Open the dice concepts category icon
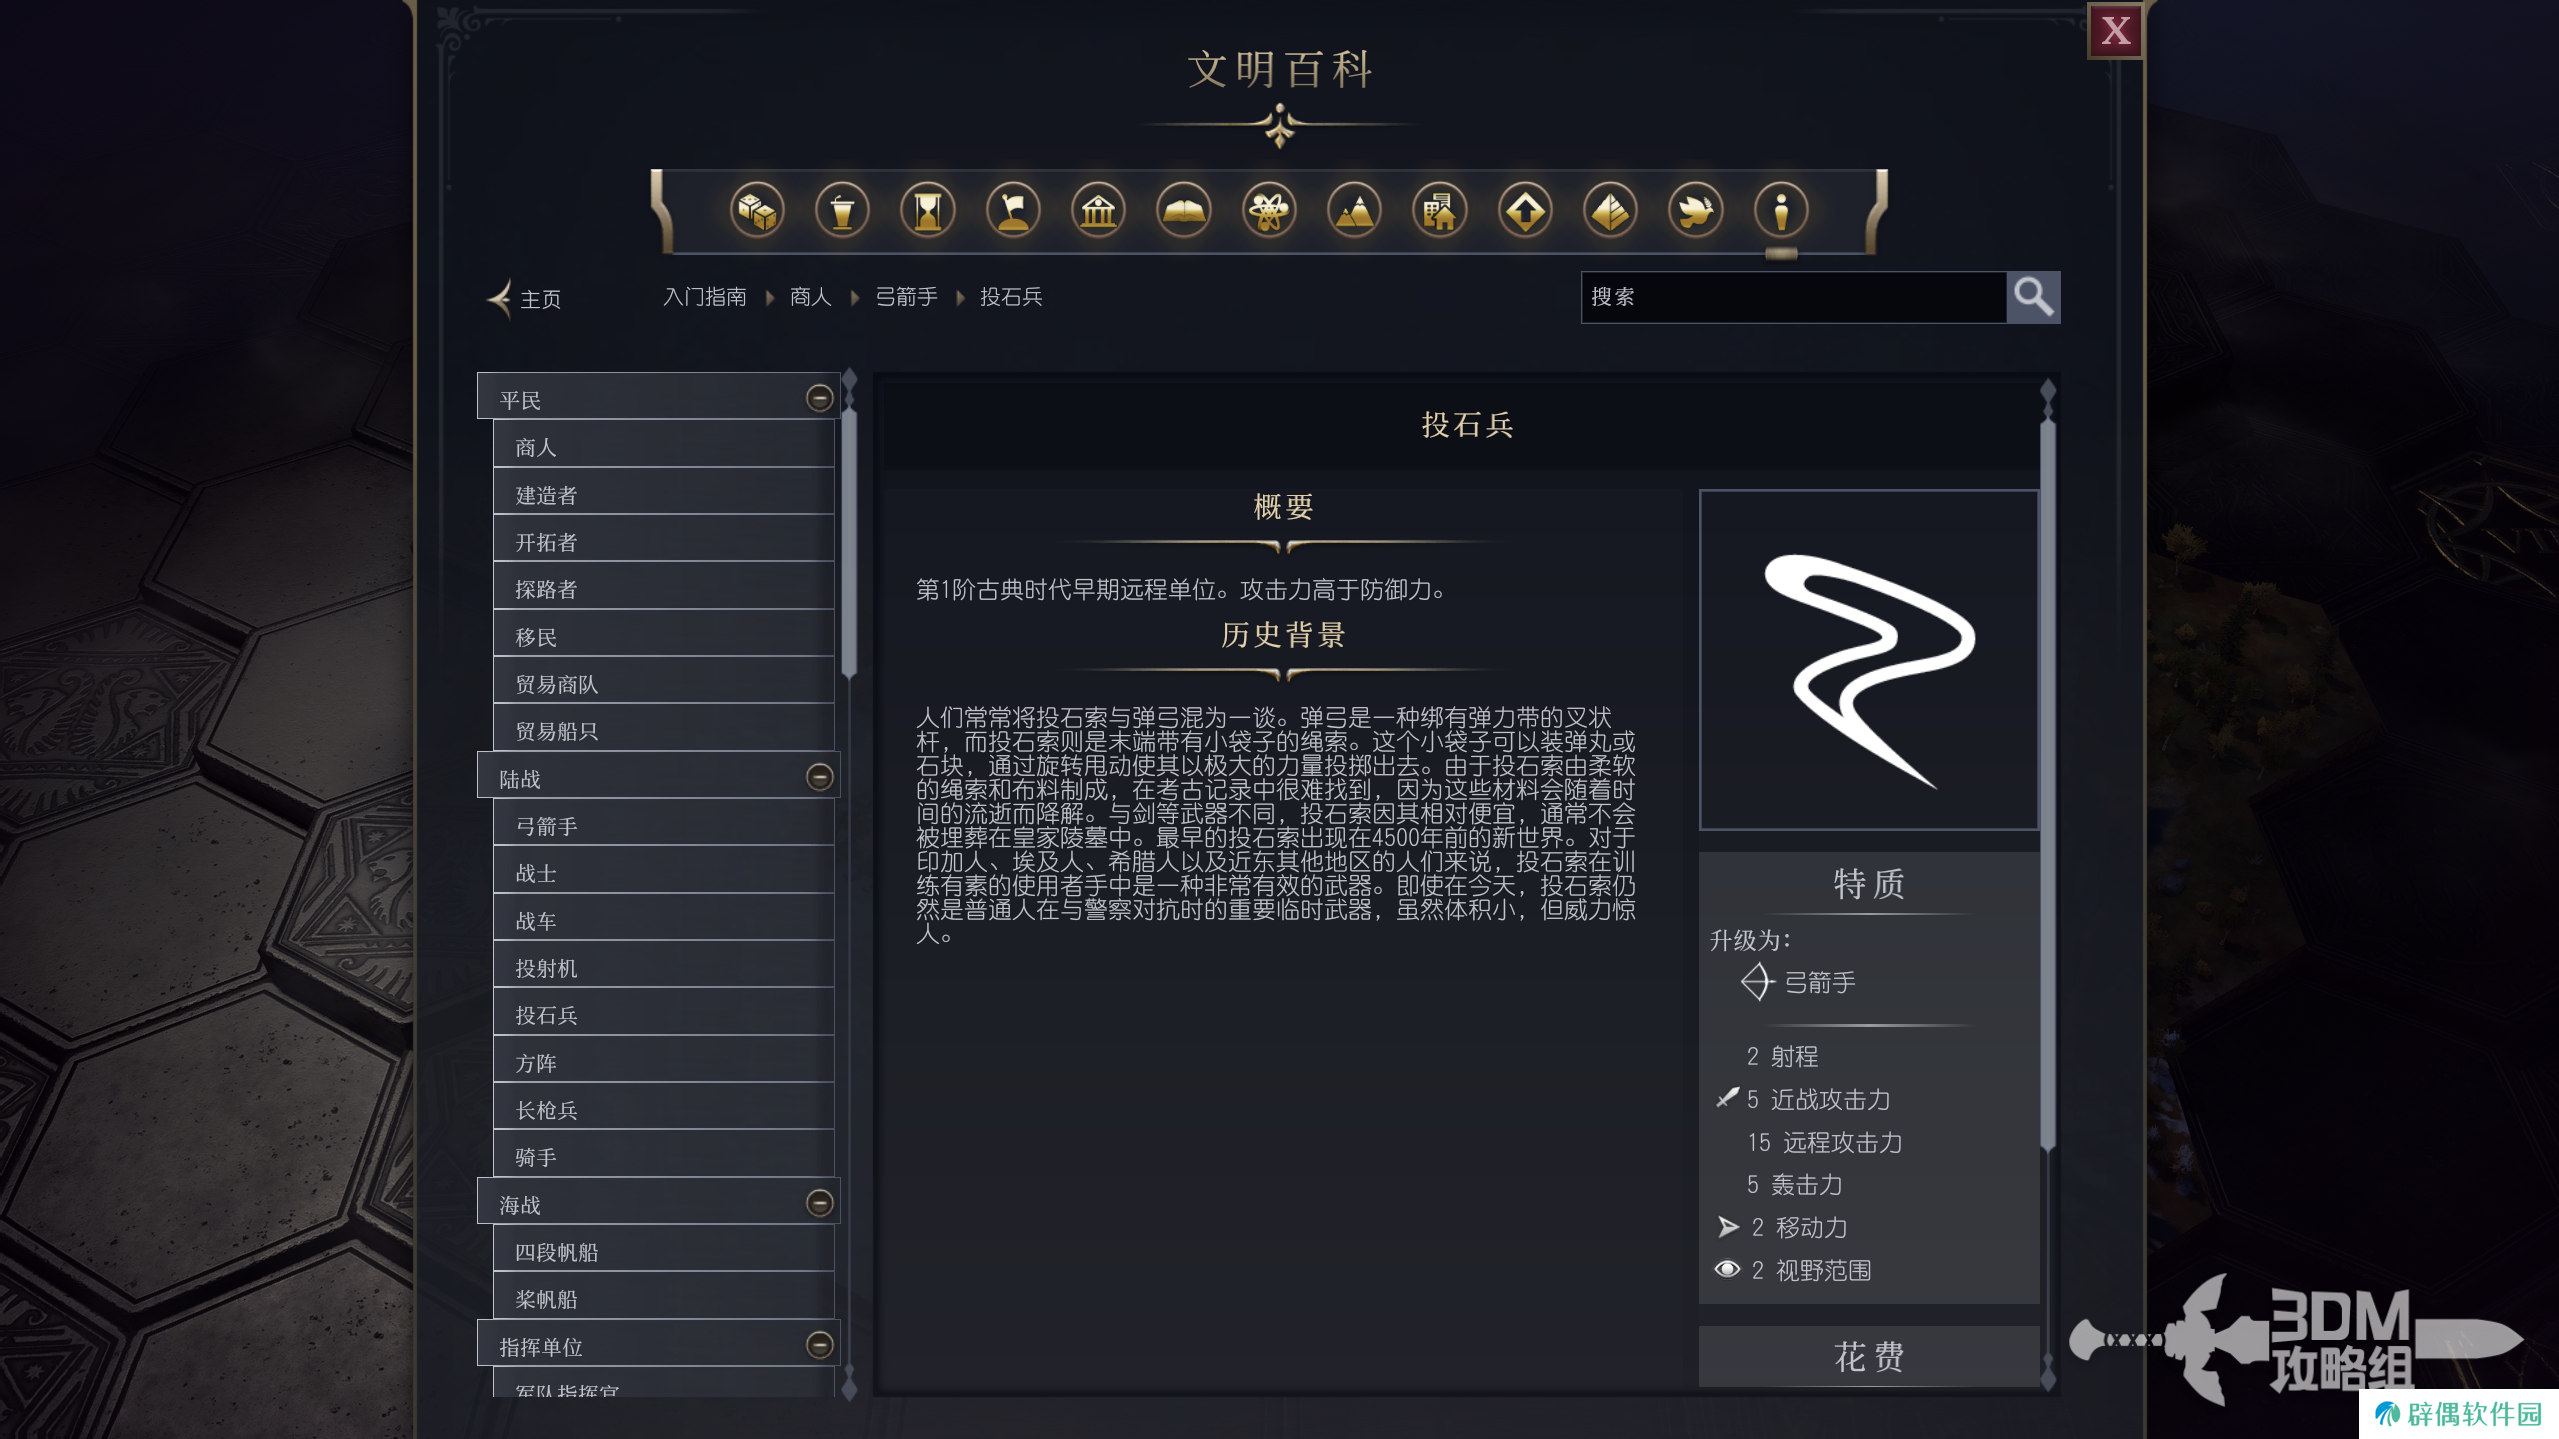Screen dimensions: 2559x1439 point(757,211)
